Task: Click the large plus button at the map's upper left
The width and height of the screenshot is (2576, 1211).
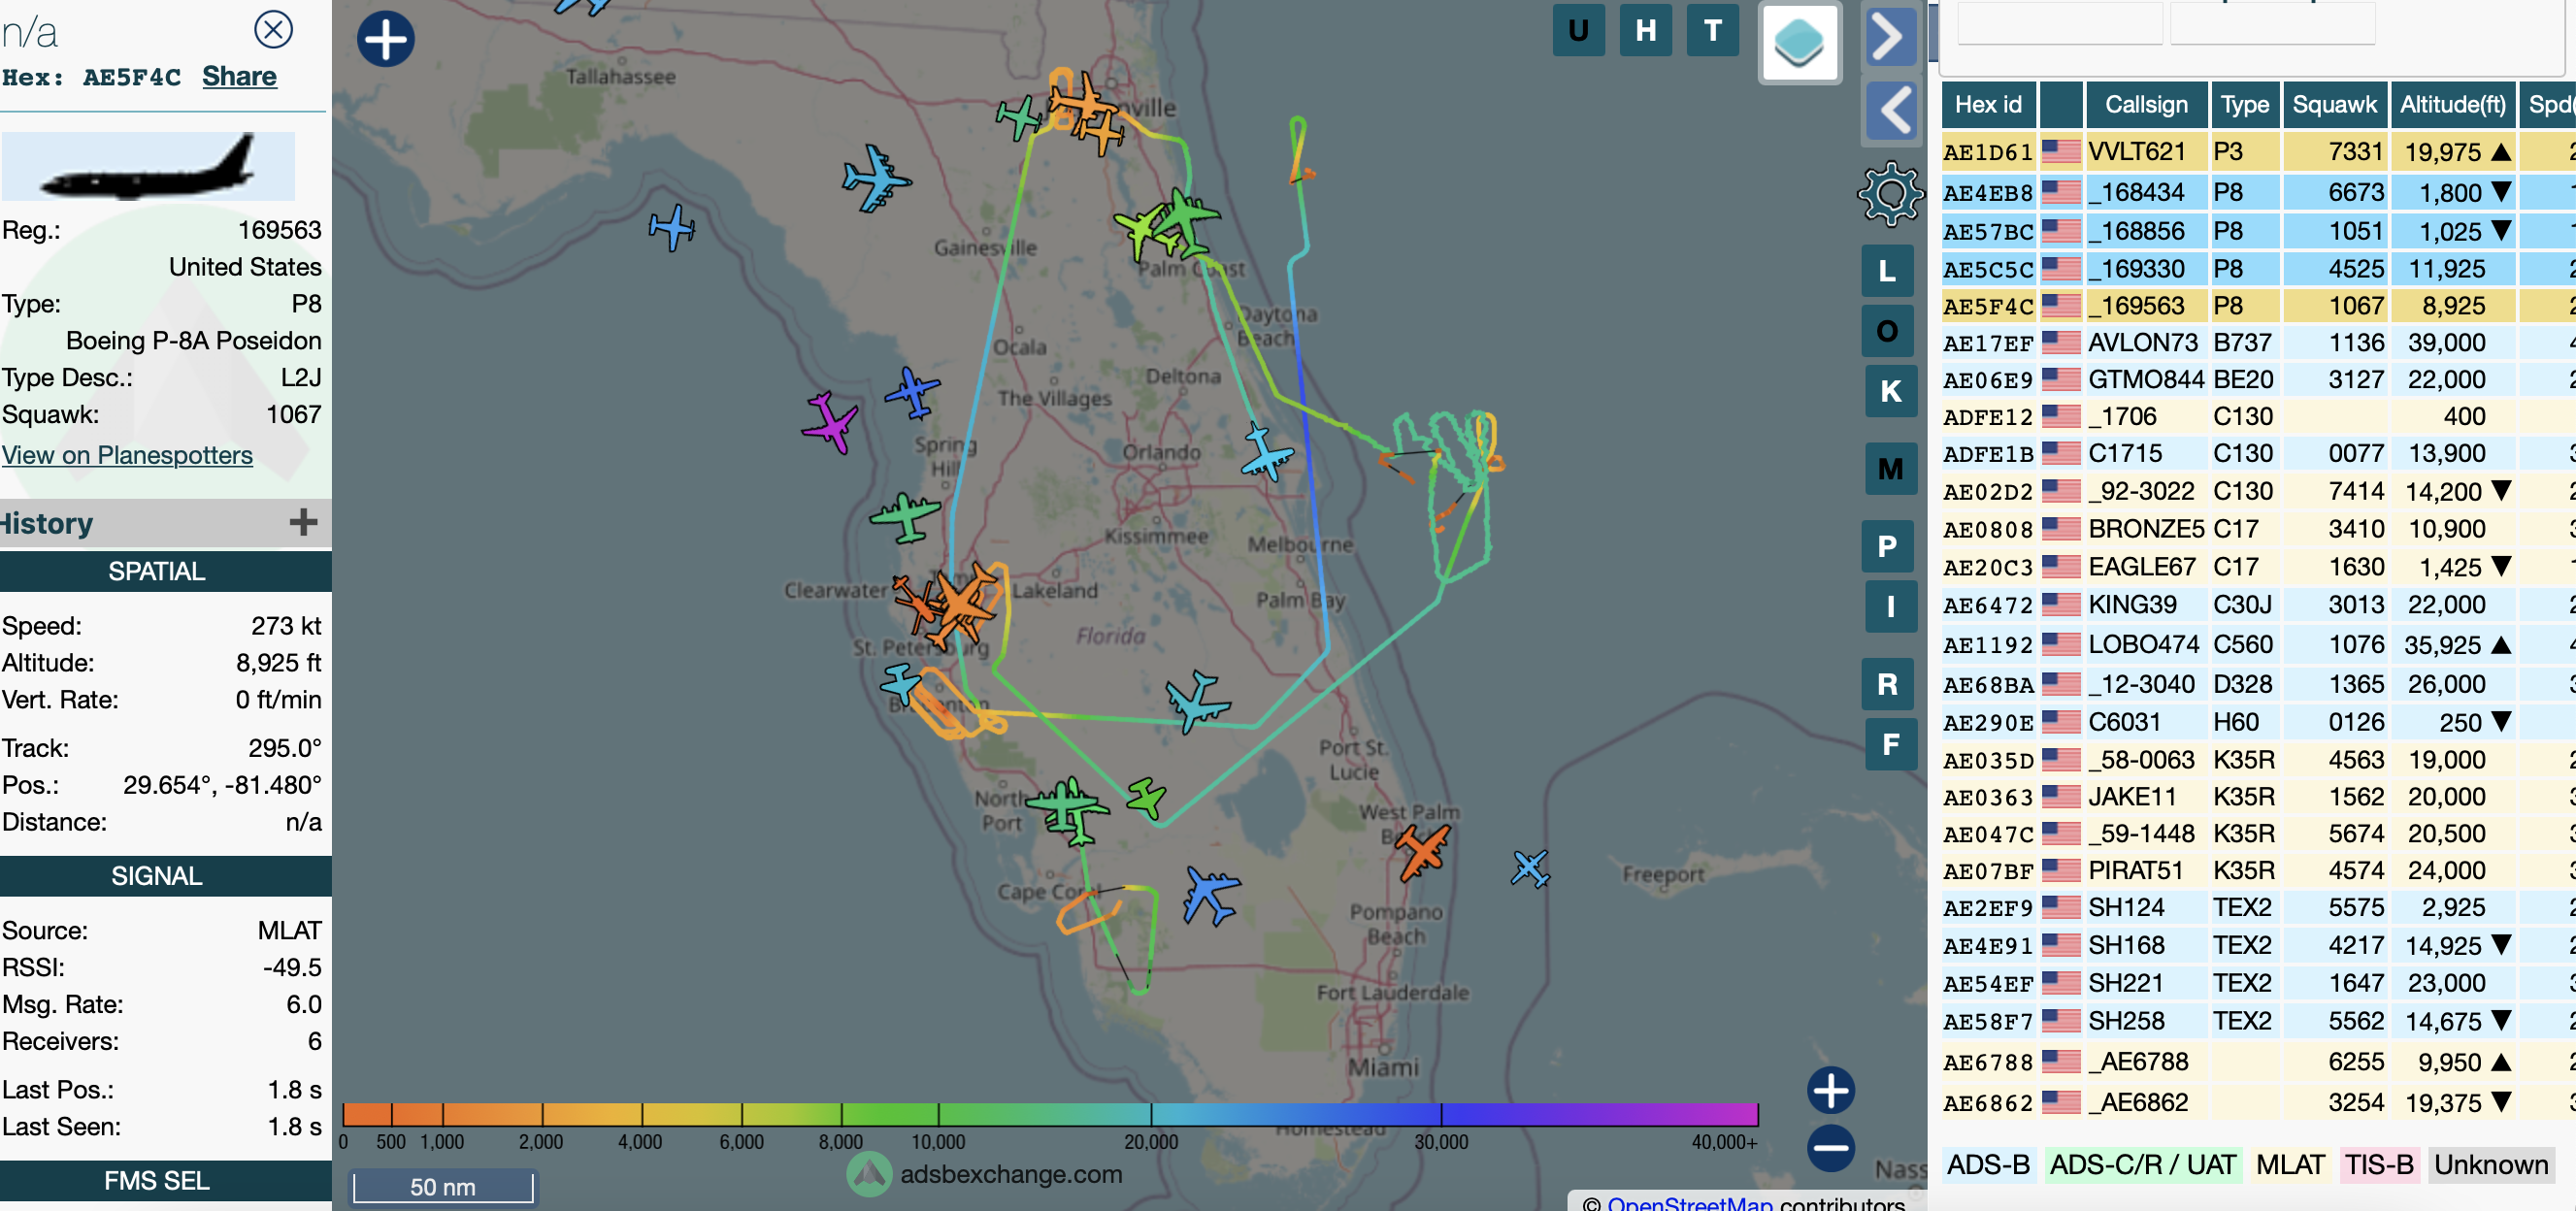Action: click(x=385, y=40)
